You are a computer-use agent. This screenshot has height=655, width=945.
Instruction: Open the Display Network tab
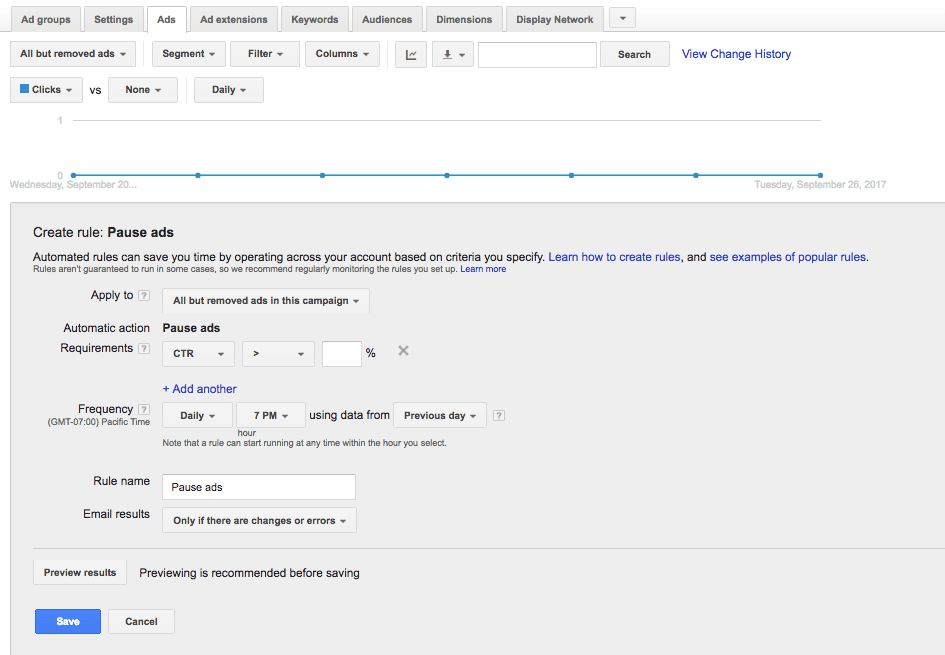553,18
